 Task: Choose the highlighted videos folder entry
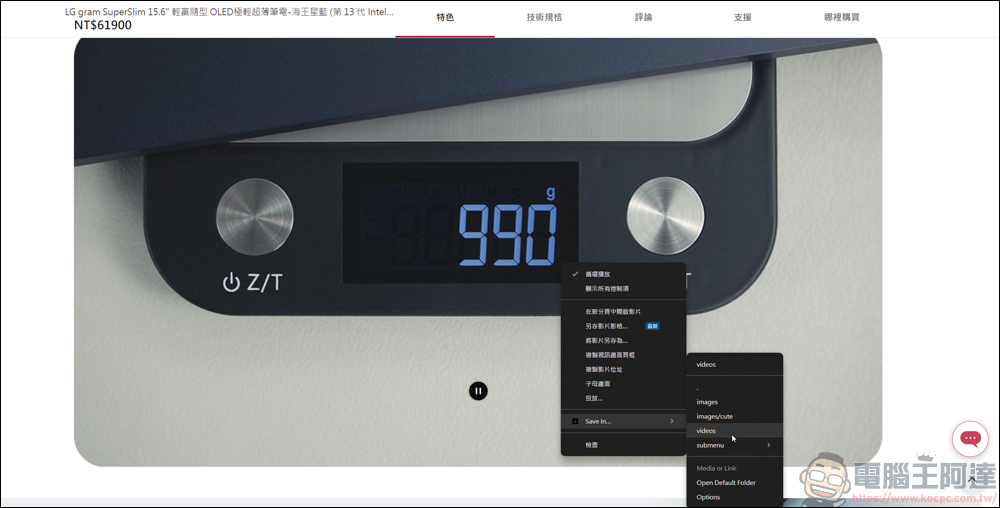pyautogui.click(x=734, y=431)
